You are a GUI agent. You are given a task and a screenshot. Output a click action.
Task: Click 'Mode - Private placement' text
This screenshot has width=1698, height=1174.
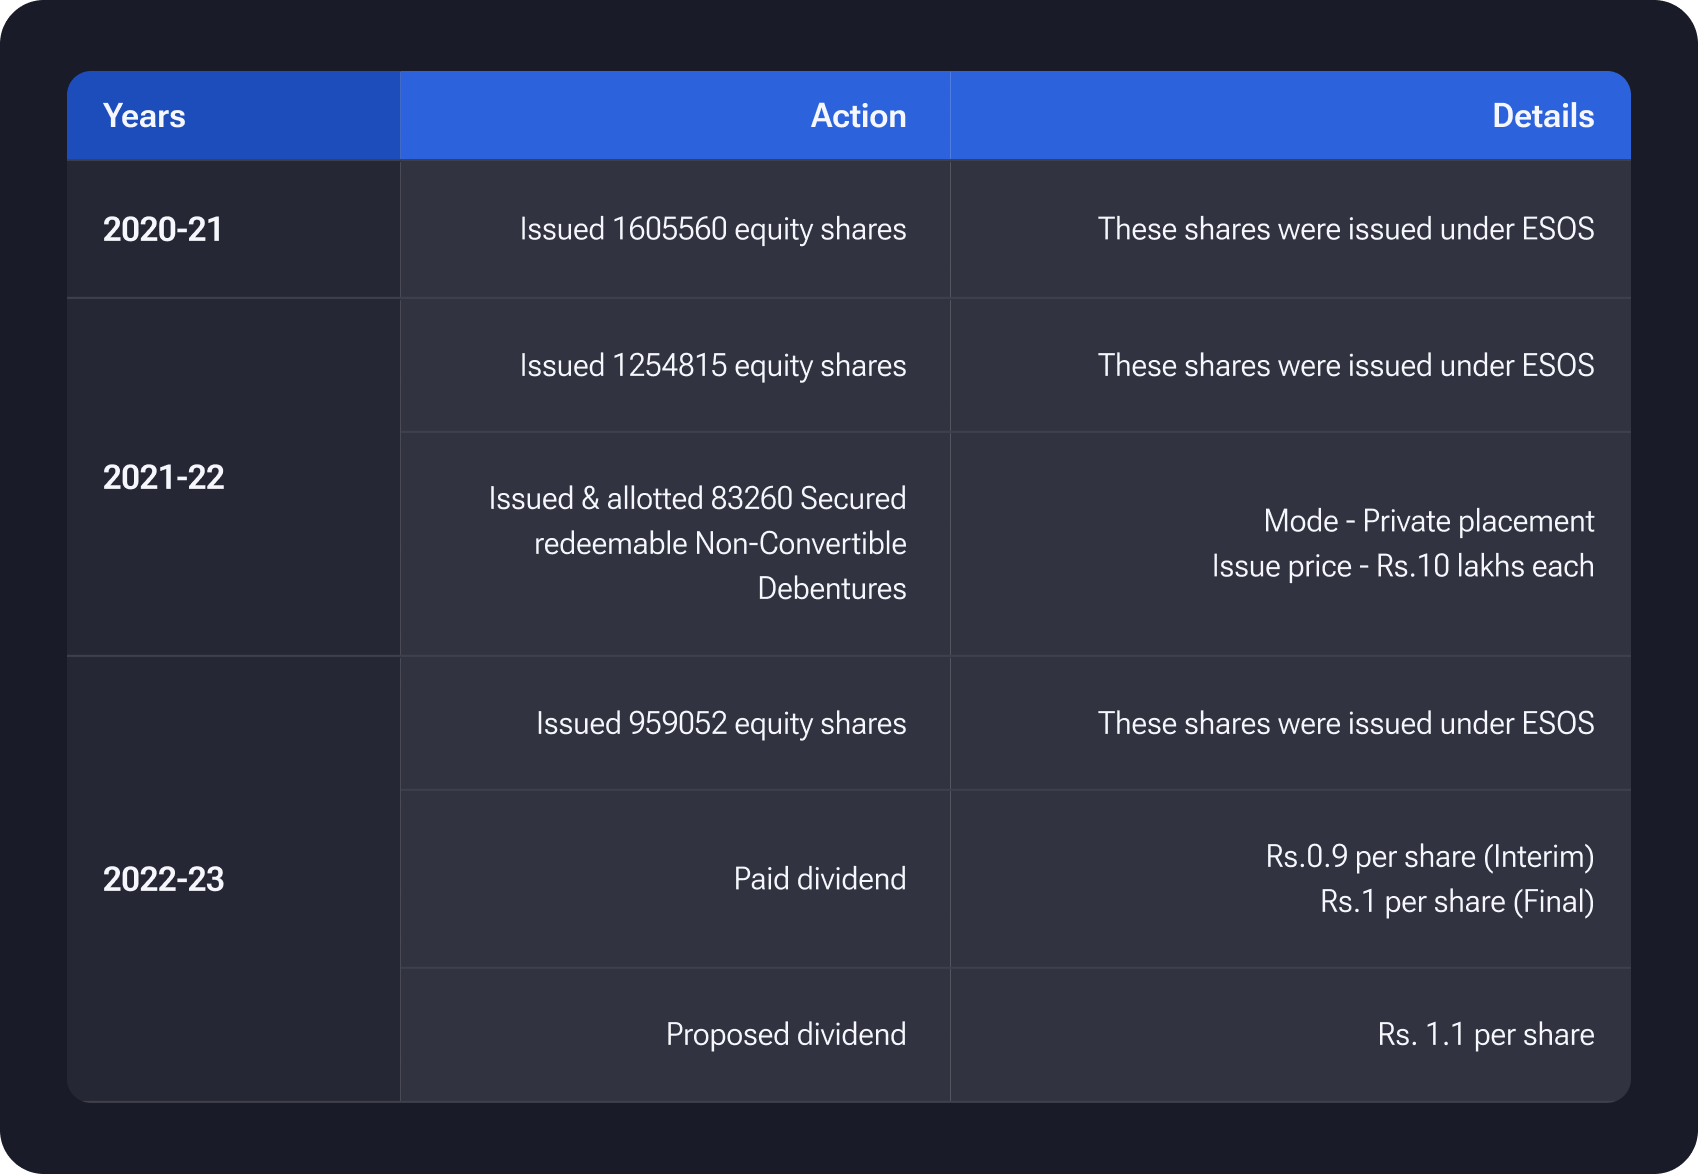[x=1428, y=521]
